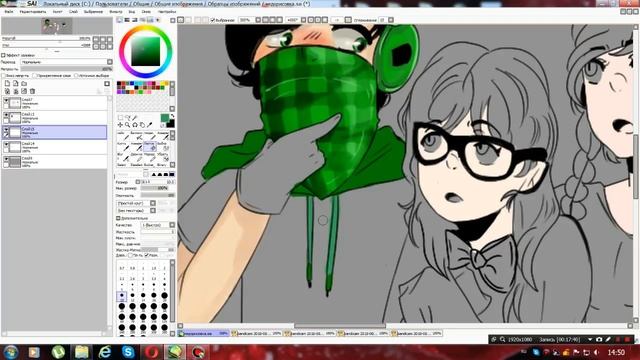Toggle the paper texture effect checkbox
The image size is (640, 360).
[3, 55]
